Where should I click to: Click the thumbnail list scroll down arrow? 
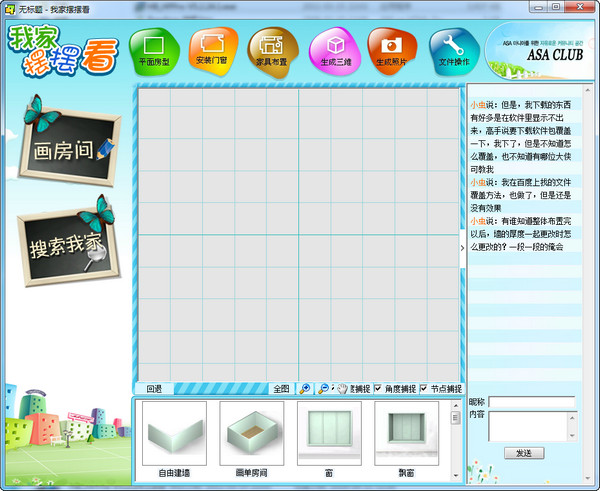(455, 475)
